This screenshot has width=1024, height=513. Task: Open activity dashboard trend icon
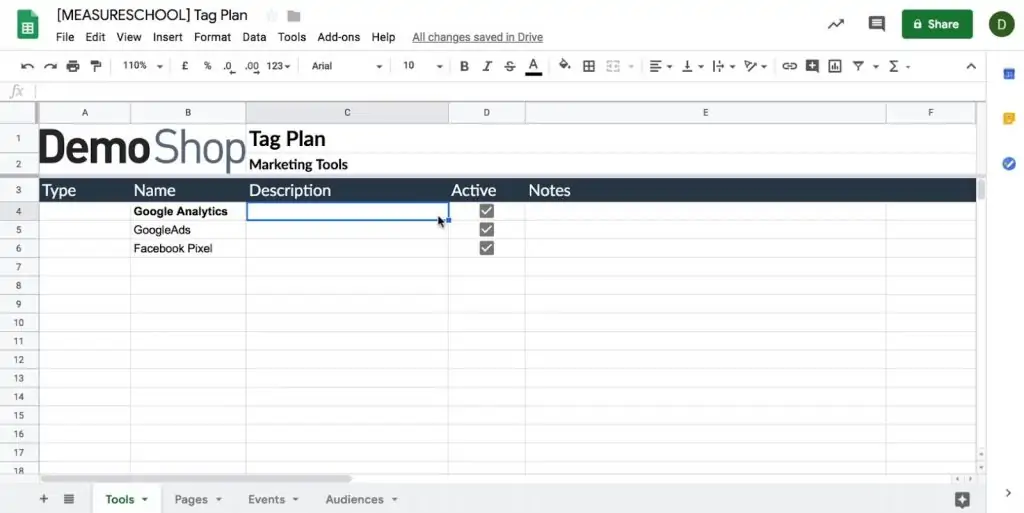[835, 24]
